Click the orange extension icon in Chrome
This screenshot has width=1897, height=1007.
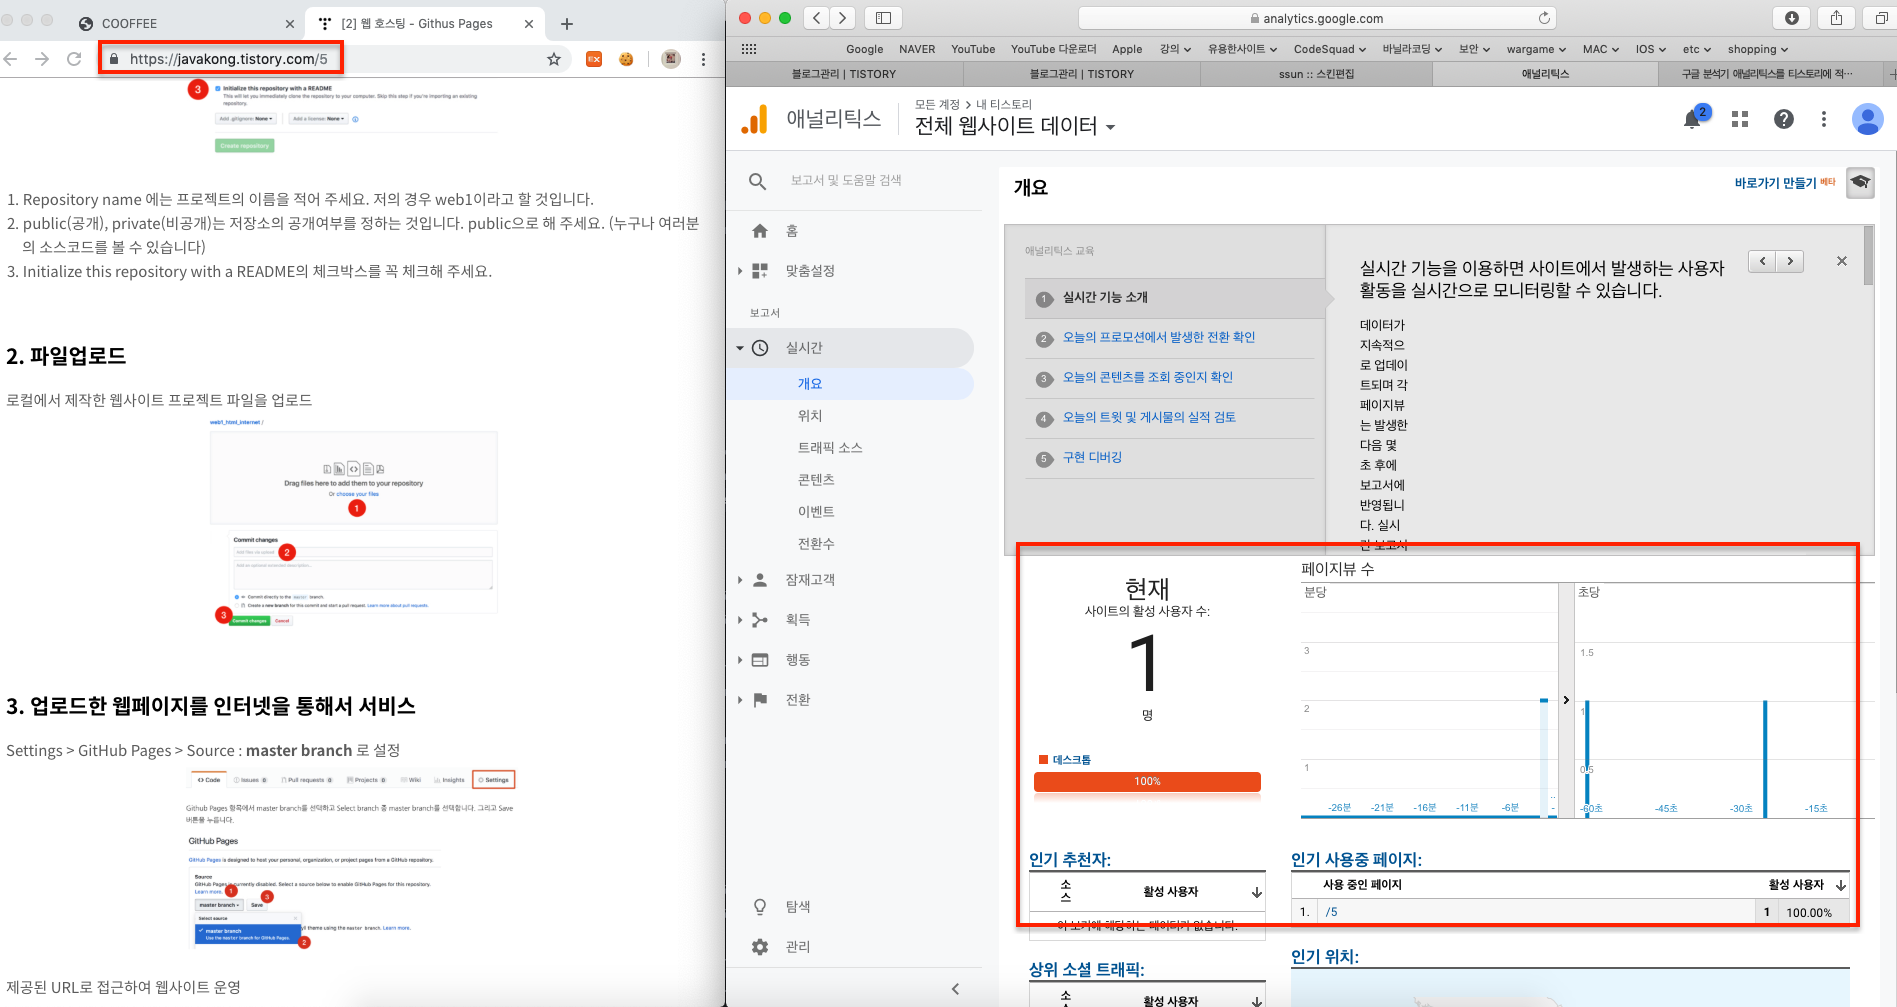[x=594, y=59]
